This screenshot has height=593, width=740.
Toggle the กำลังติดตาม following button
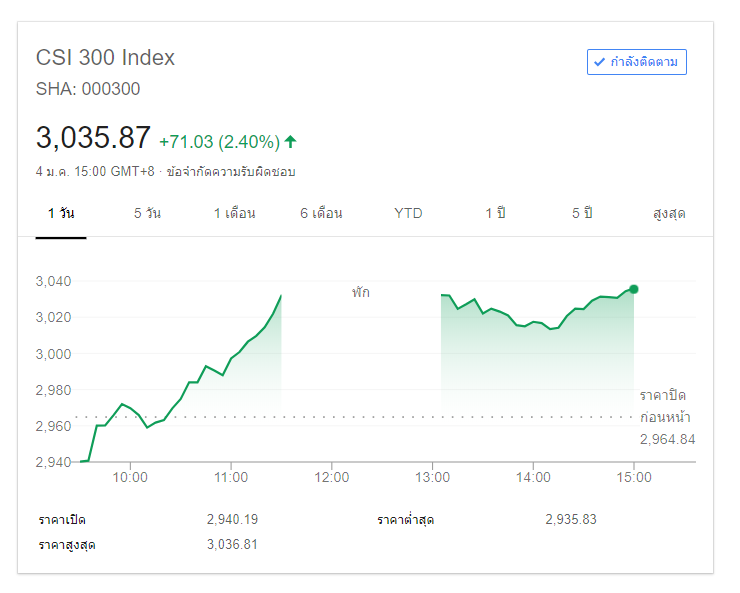click(x=637, y=62)
